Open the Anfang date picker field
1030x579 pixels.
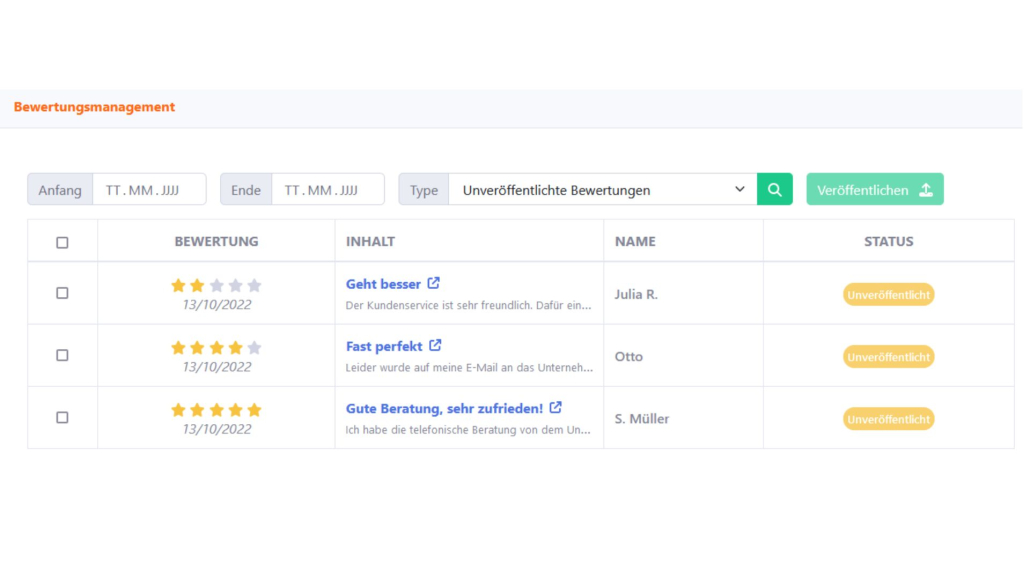148,190
